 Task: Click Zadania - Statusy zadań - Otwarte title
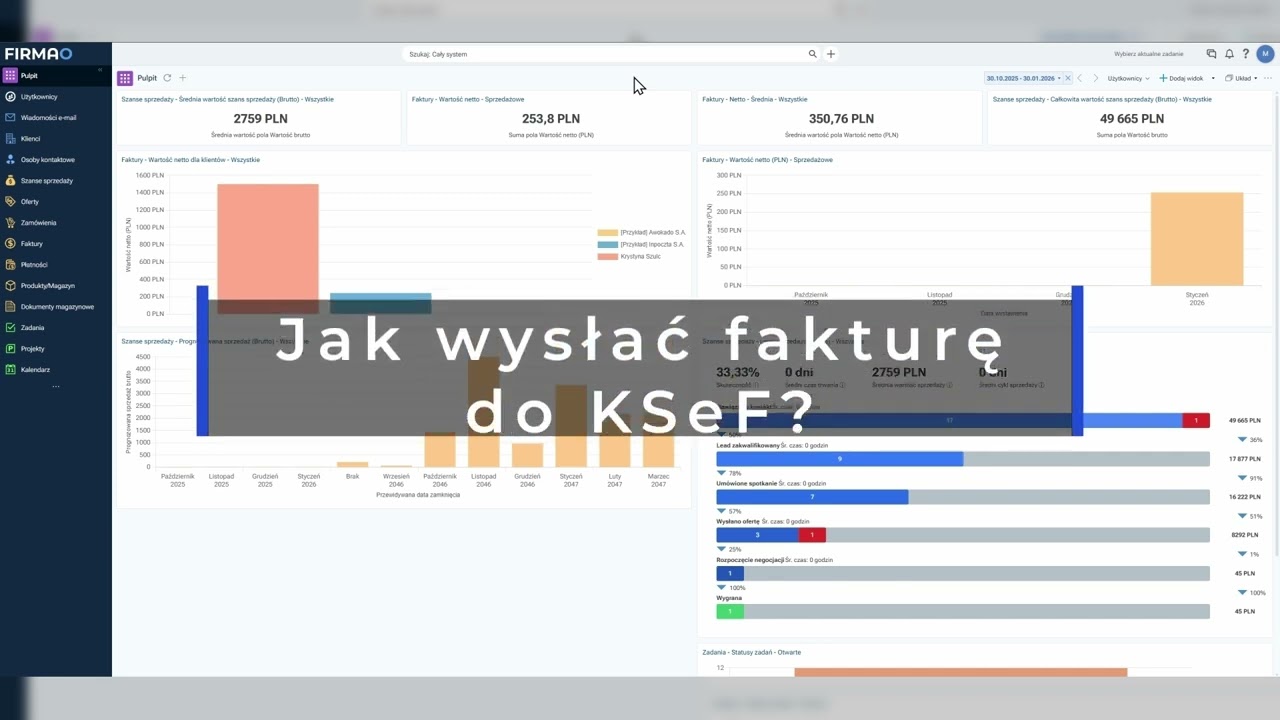tap(751, 652)
